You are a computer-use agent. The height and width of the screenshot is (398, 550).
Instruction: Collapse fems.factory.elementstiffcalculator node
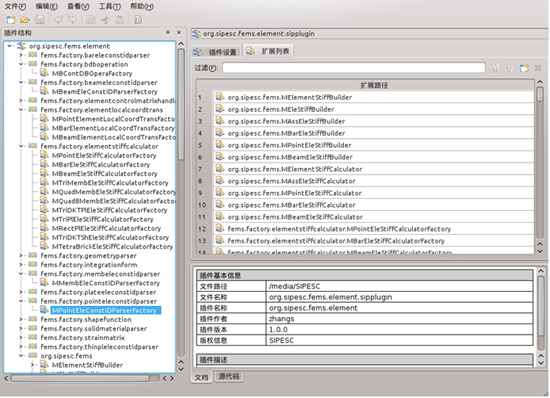click(x=21, y=146)
